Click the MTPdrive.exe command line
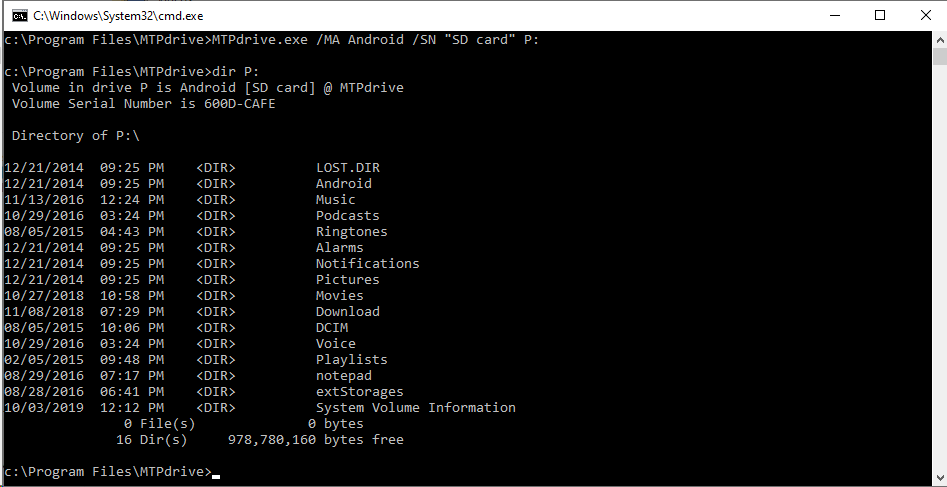947x487 pixels. [270, 40]
